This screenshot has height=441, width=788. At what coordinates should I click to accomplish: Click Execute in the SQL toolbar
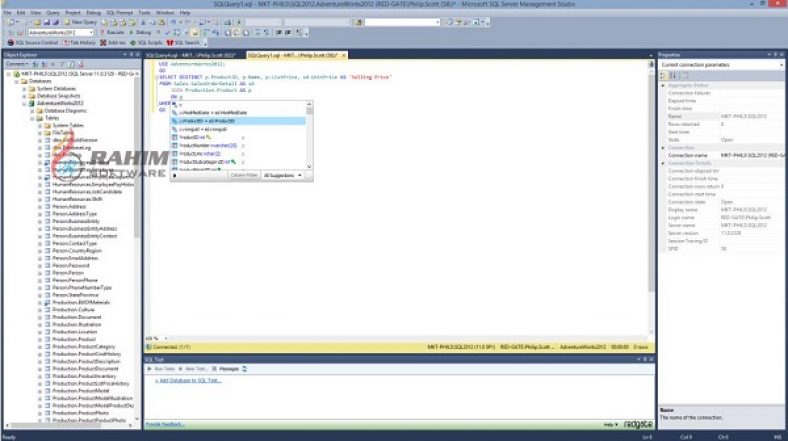click(x=112, y=32)
